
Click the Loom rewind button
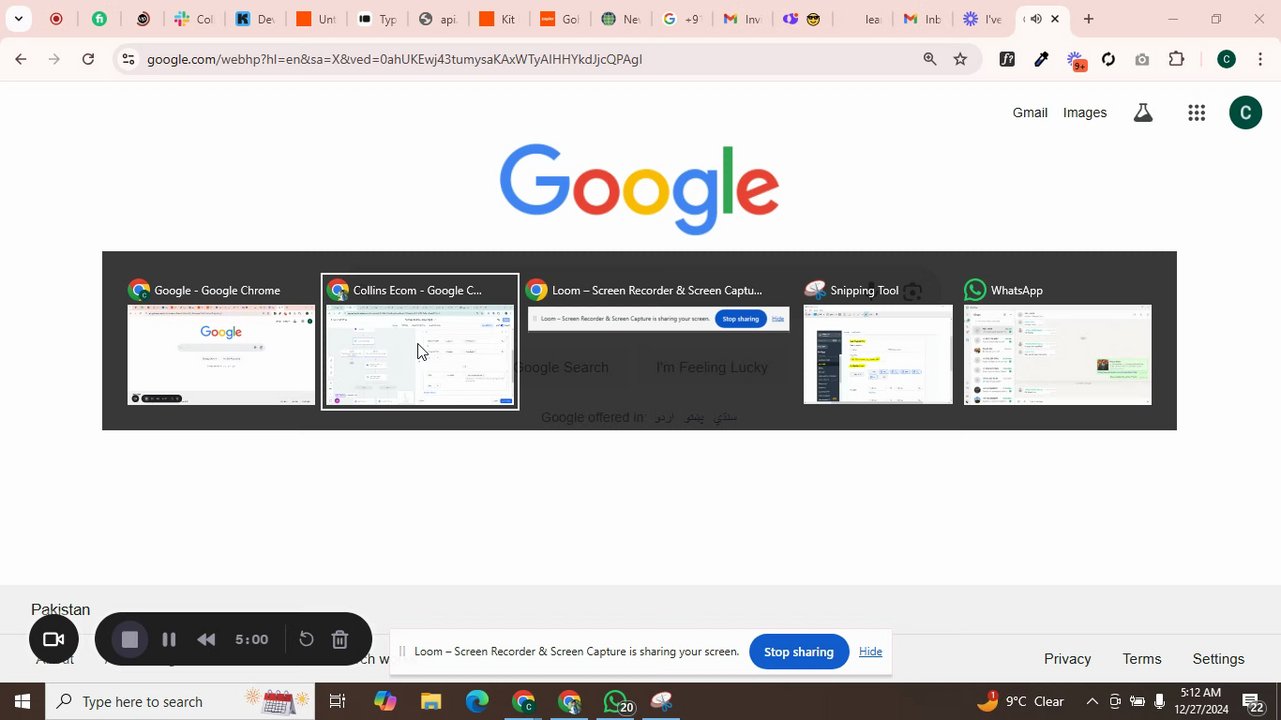(x=206, y=640)
